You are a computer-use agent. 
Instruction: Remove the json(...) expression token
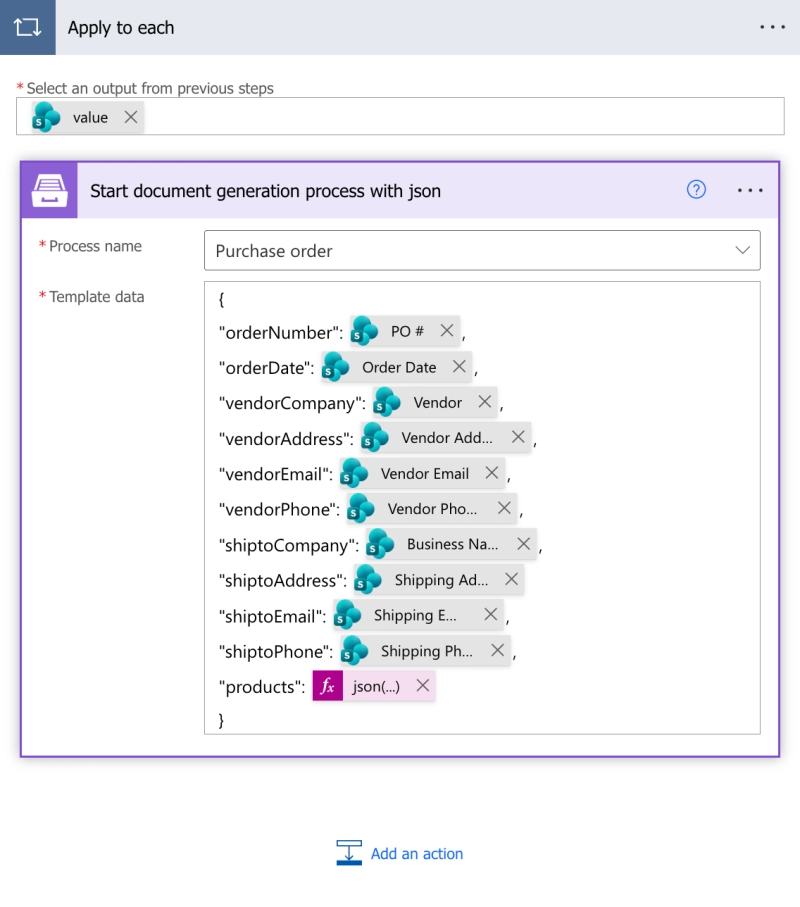click(423, 685)
